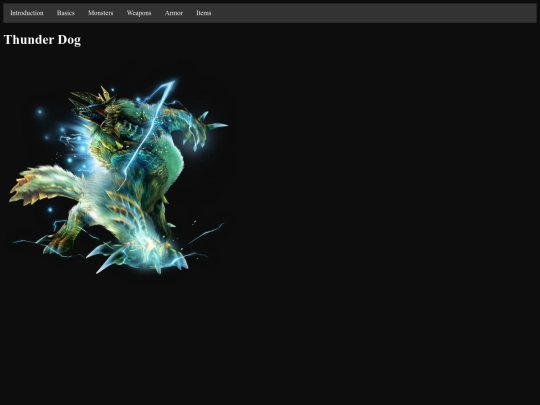Click the Thunder Dog heading
This screenshot has height=405, width=540.
(x=42, y=40)
